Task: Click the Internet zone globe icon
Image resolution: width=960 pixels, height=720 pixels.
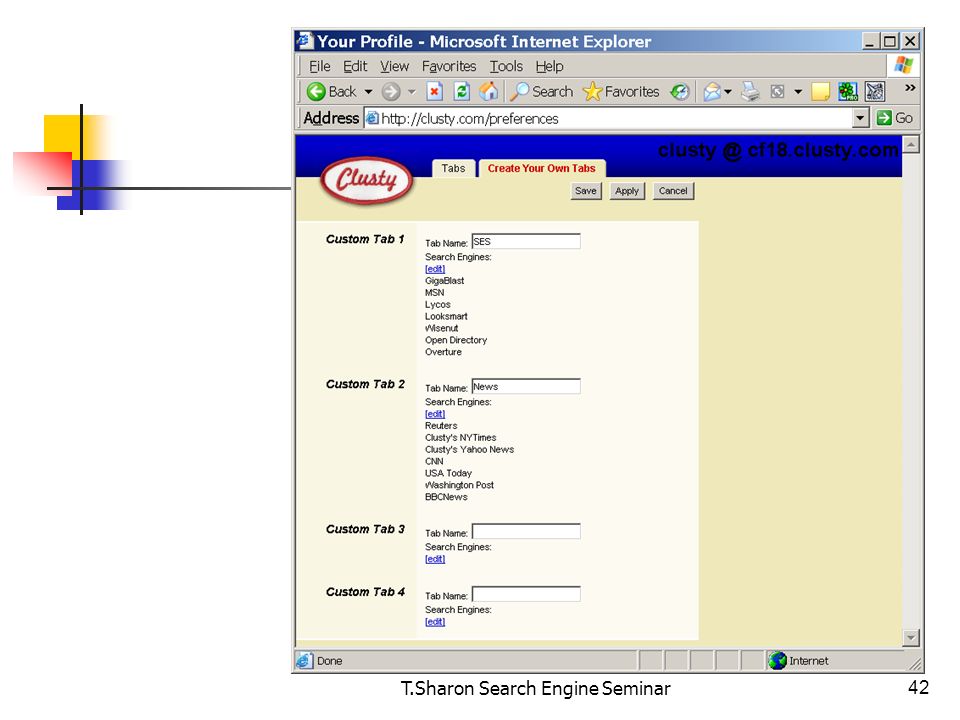Action: (x=777, y=661)
